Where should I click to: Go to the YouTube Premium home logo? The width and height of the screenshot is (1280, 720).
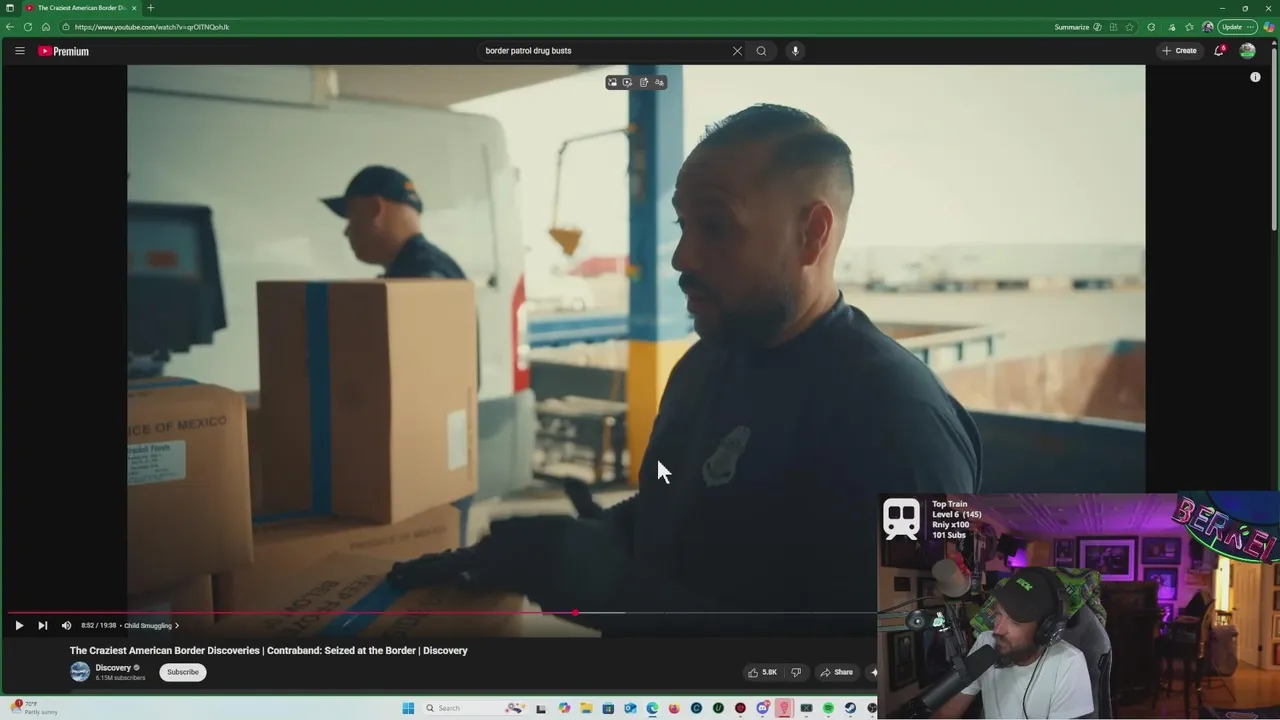point(64,51)
